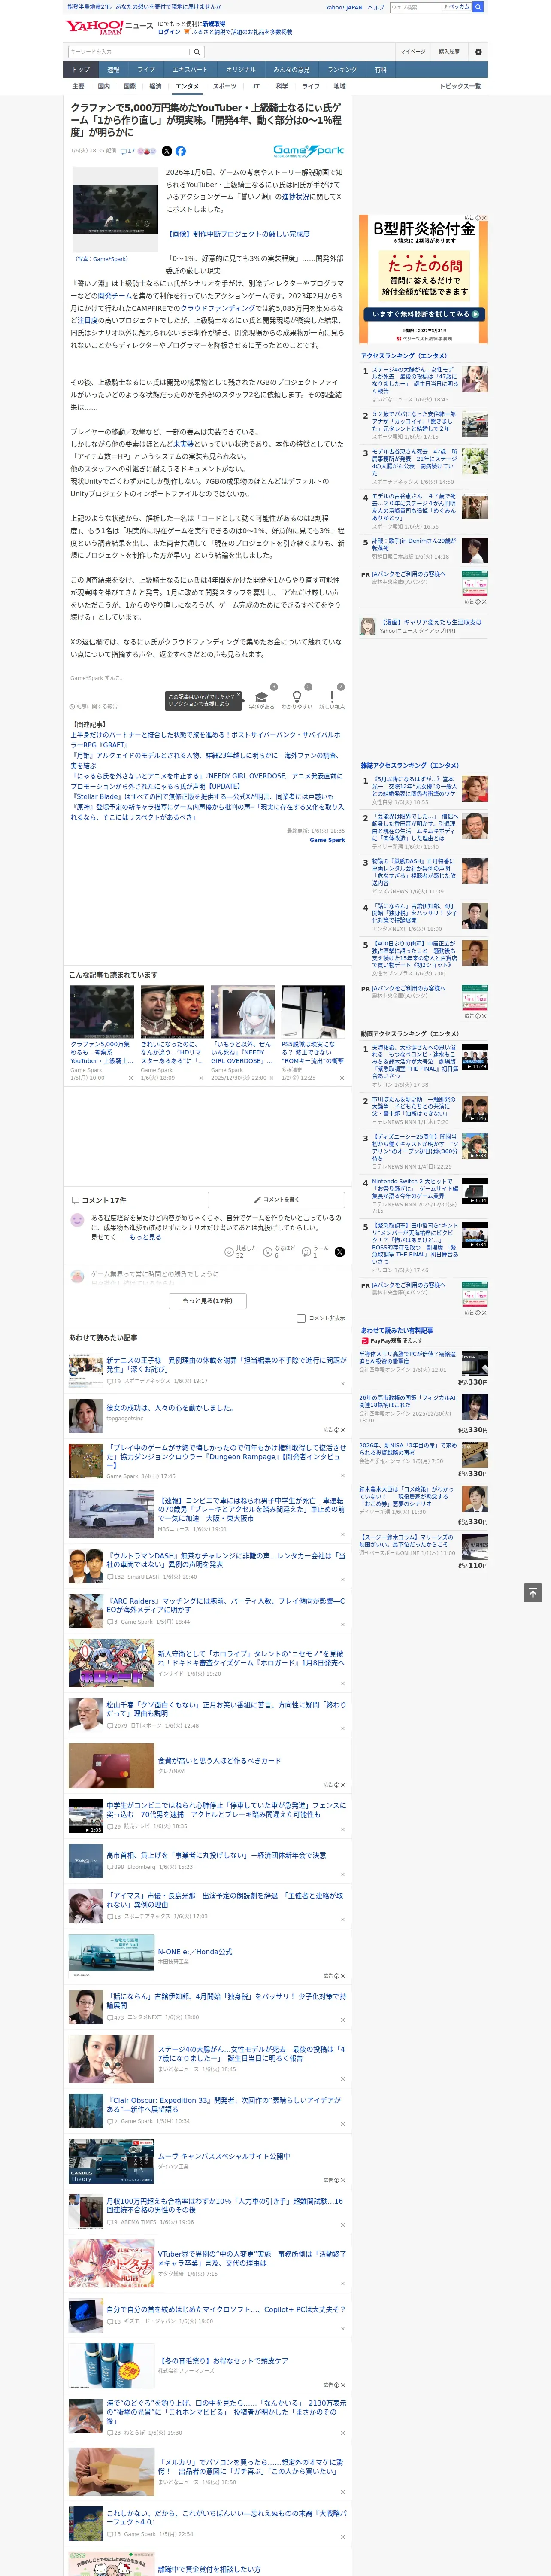The width and height of the screenshot is (551, 2576).
Task: Click the 新しい視点 exclamation reaction icon
Action: (x=332, y=697)
